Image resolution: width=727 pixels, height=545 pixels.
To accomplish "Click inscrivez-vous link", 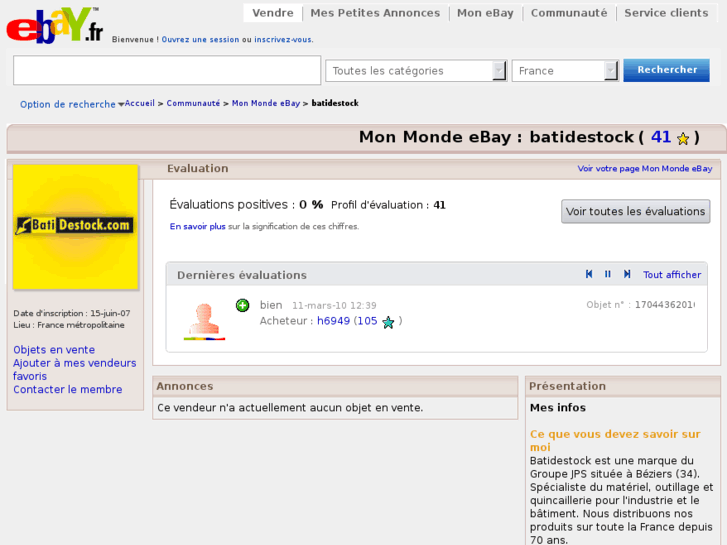I will (x=283, y=40).
